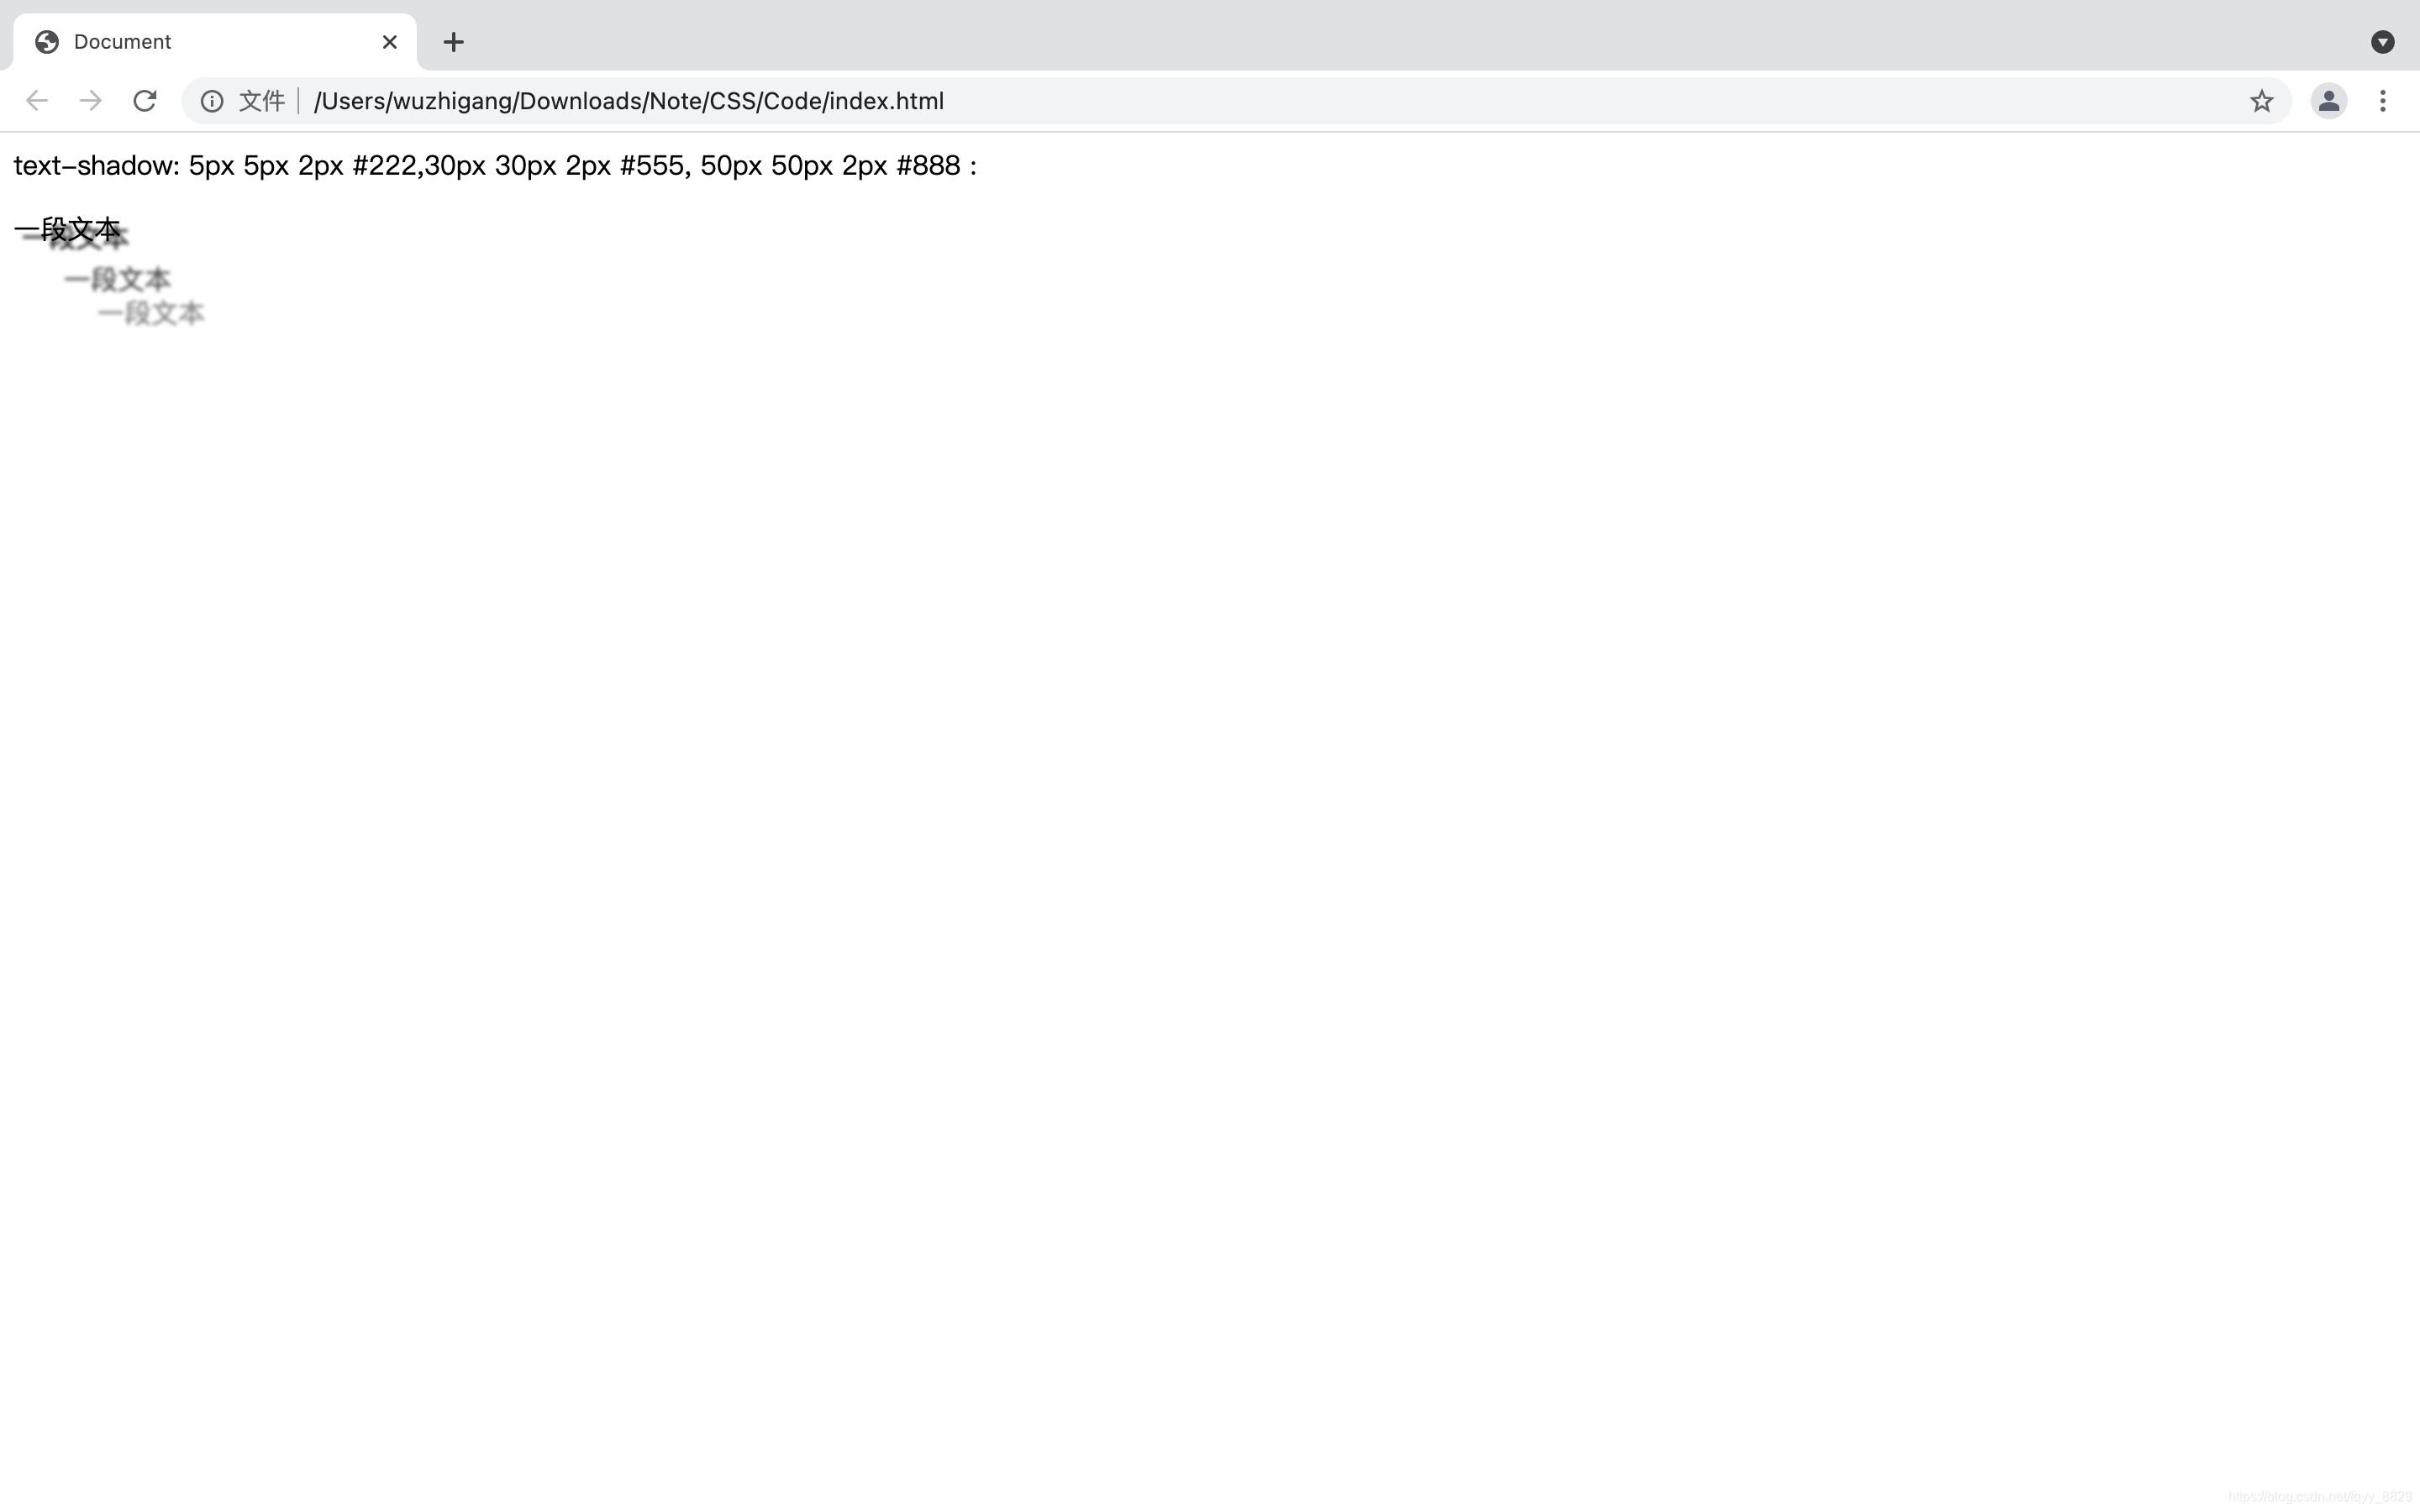The height and width of the screenshot is (1512, 2420).
Task: Click the middle gray 一段文本 shadow copy
Action: pos(118,279)
